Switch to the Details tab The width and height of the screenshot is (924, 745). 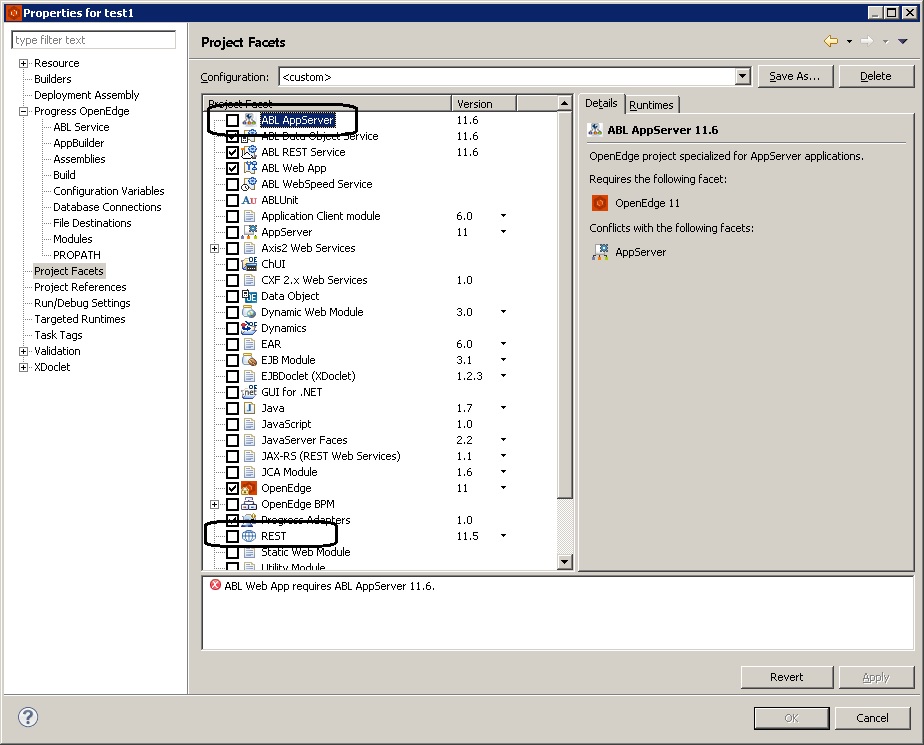click(601, 103)
